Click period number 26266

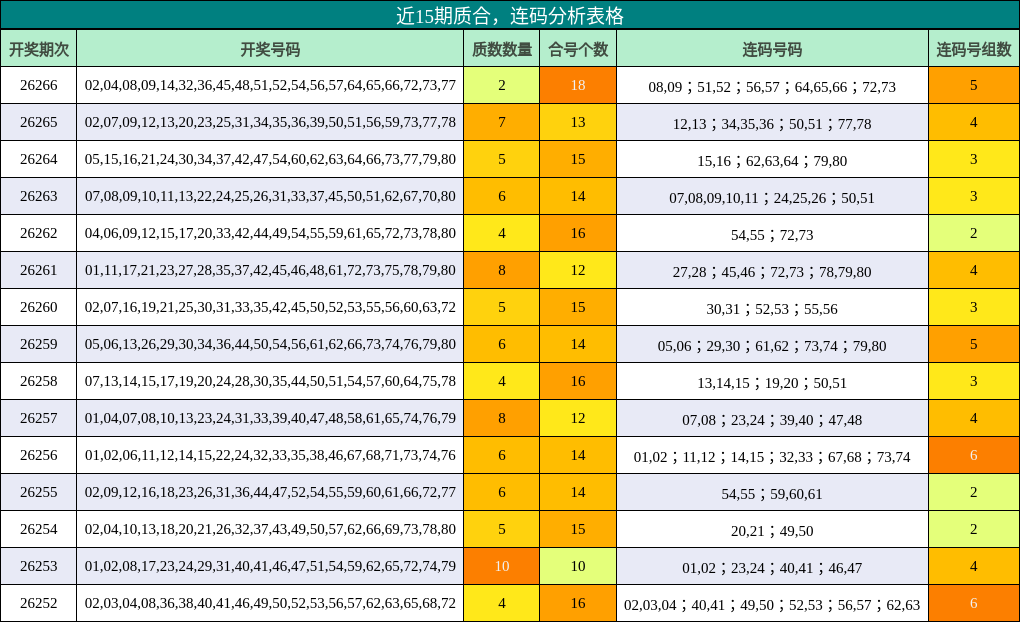pyautogui.click(x=38, y=85)
